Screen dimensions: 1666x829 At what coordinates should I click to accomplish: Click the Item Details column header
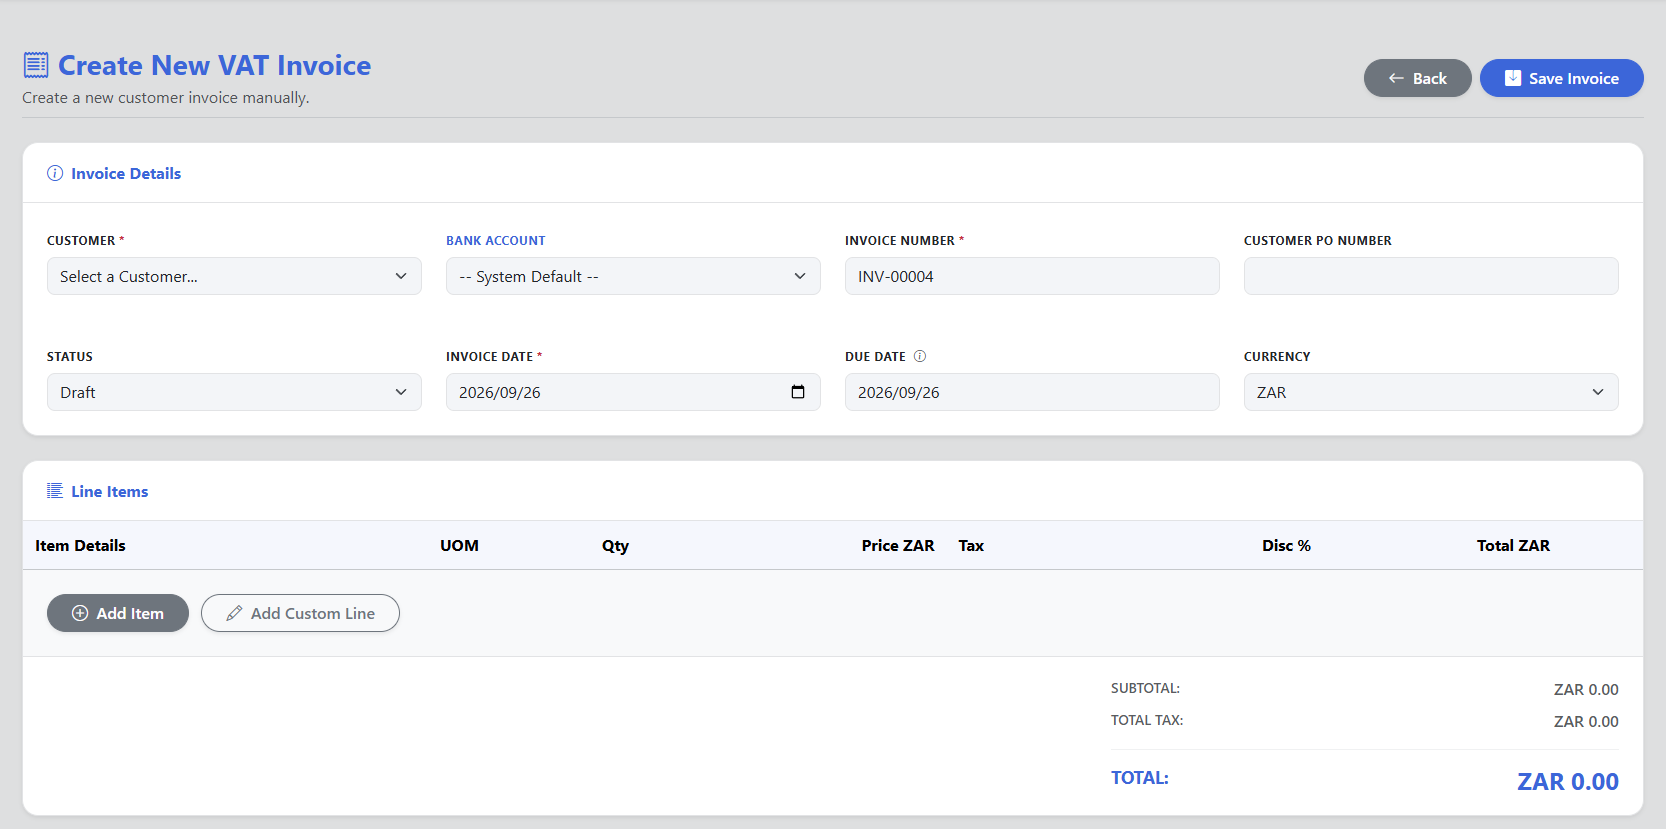tap(80, 546)
